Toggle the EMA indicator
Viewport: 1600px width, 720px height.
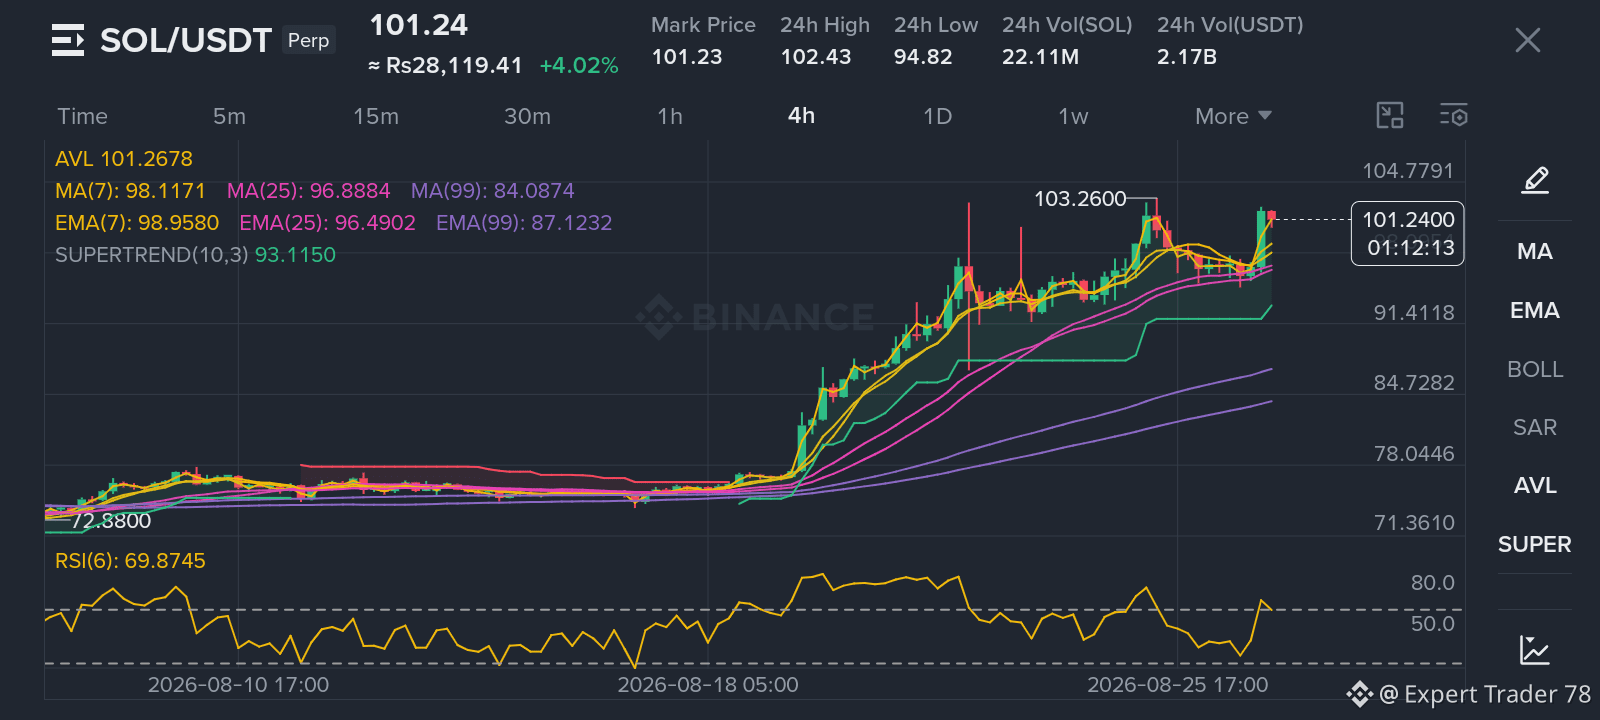pos(1535,310)
